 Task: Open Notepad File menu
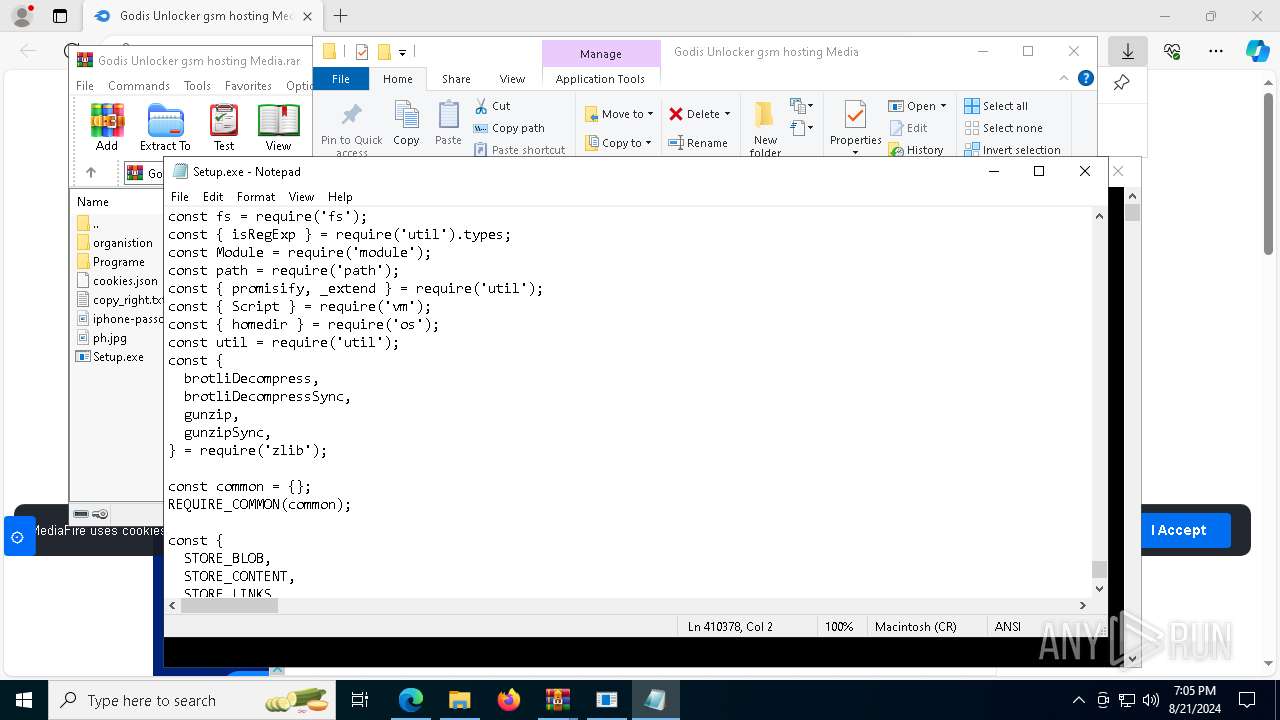[x=180, y=197]
